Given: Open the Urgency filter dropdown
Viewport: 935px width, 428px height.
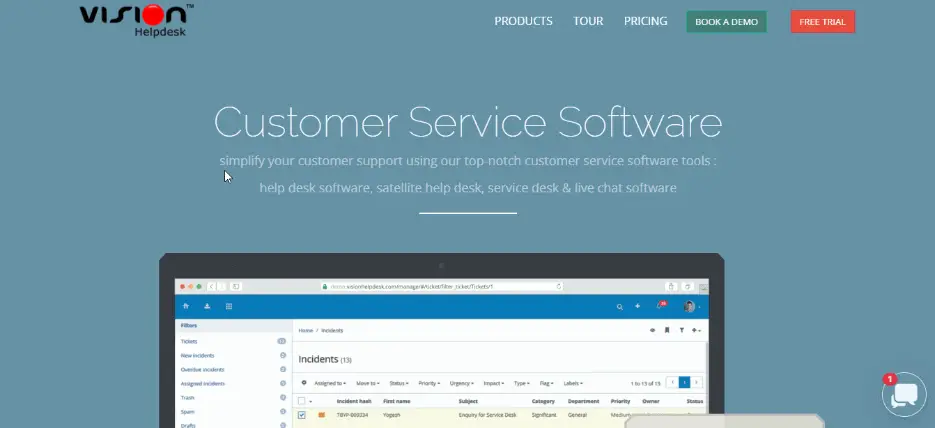Looking at the screenshot, I should (x=462, y=383).
